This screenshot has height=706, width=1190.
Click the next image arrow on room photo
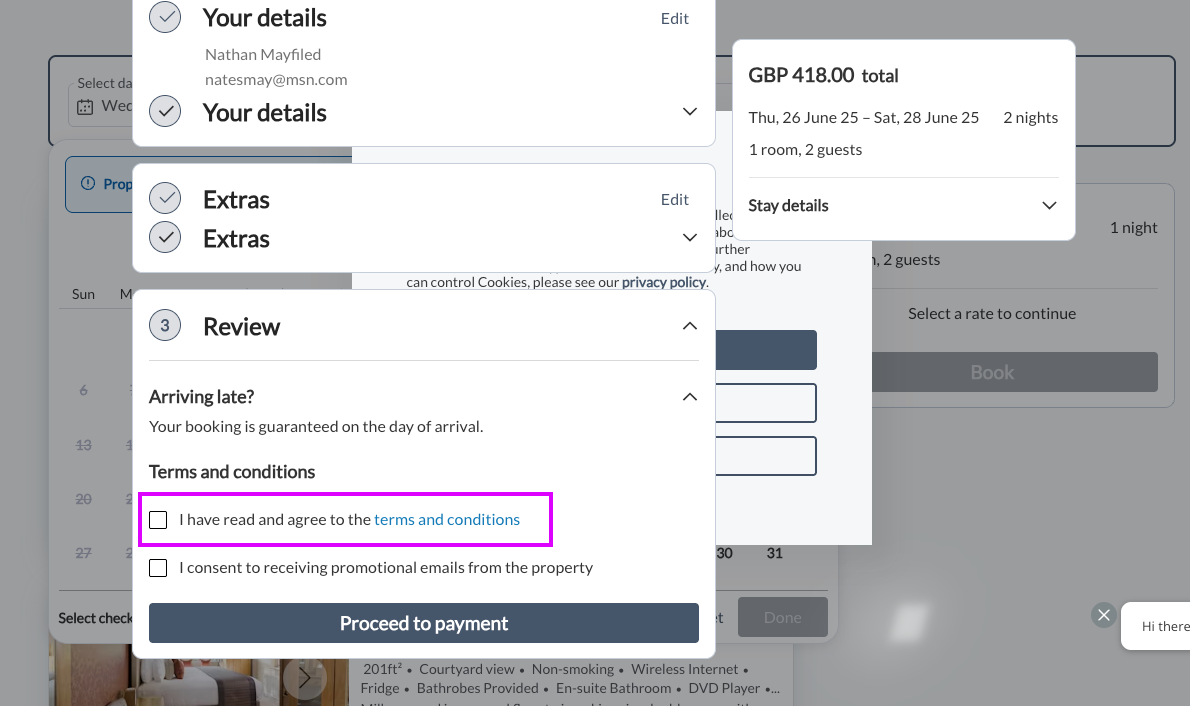coord(304,679)
